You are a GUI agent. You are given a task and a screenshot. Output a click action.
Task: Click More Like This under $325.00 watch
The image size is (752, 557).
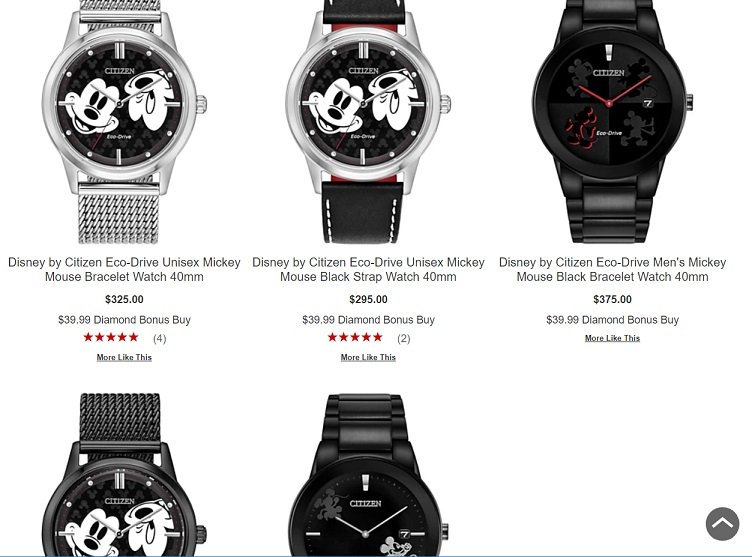point(124,357)
